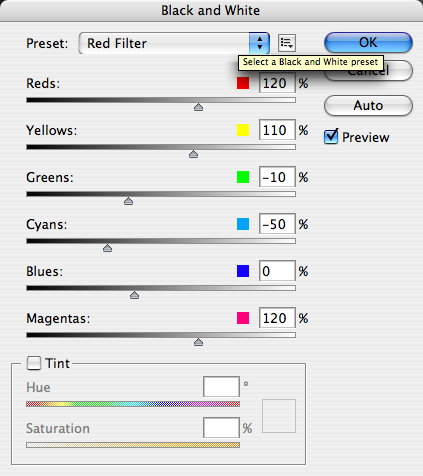Screen dimensions: 423x476
Task: Confirm with the OK button
Action: point(368,42)
